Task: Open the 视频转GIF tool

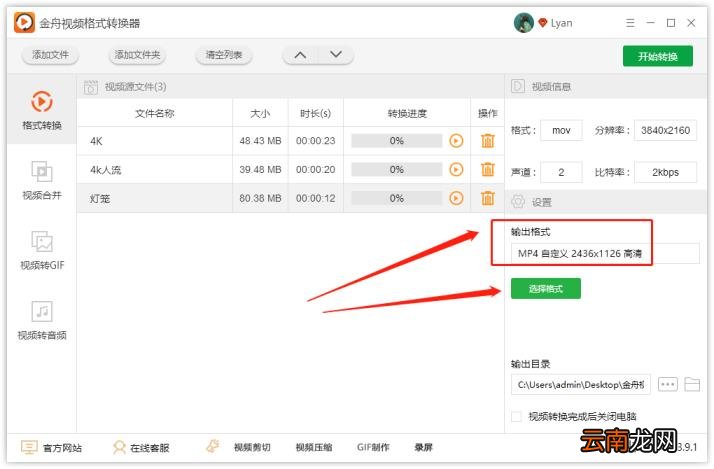Action: [x=42, y=250]
